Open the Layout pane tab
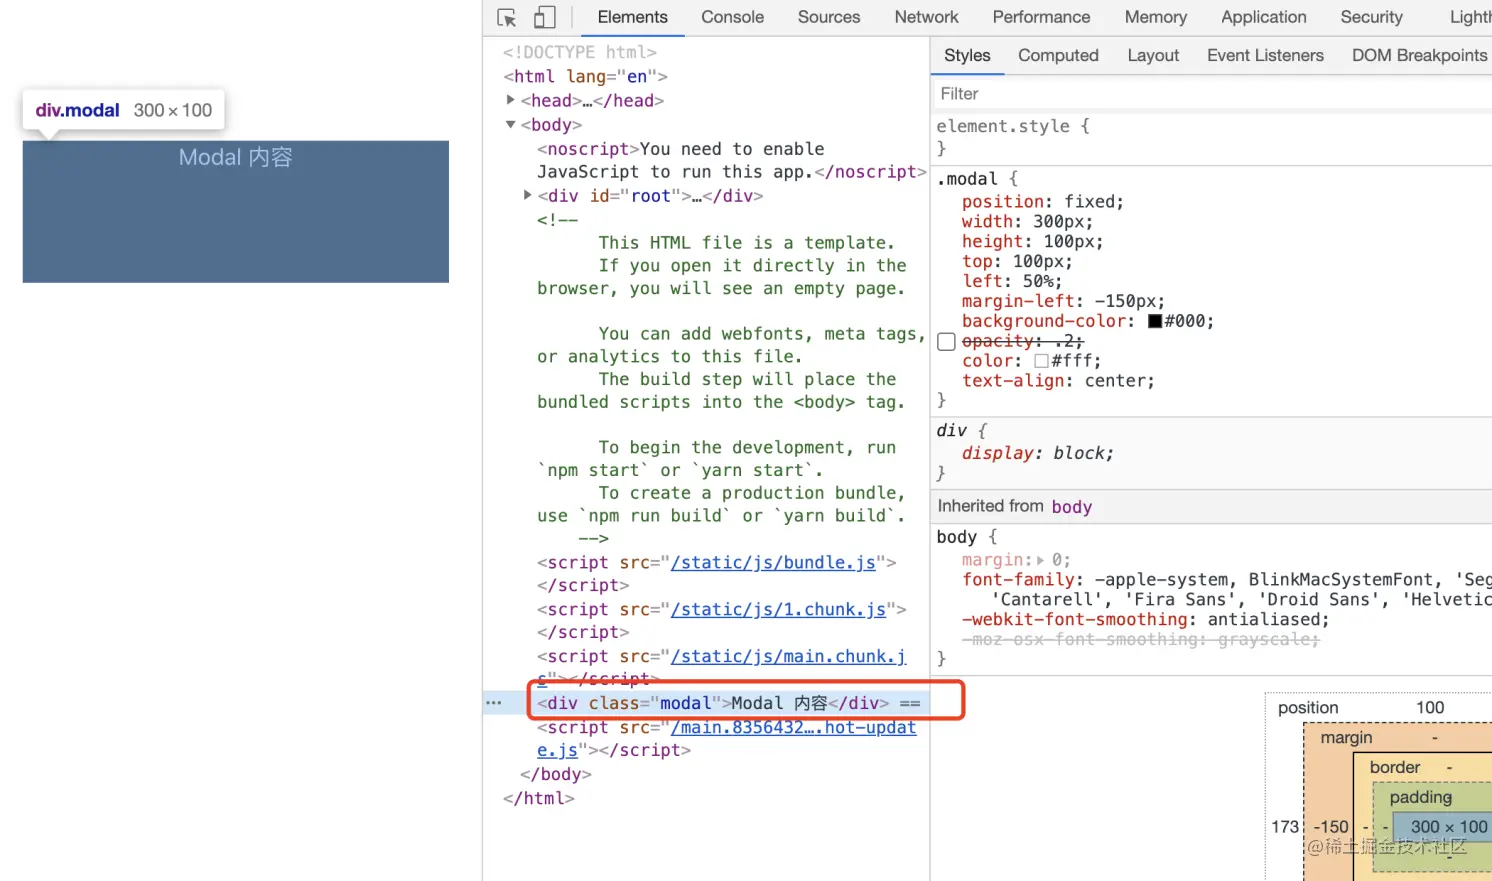Screen dimensions: 1492x881 point(1153,56)
